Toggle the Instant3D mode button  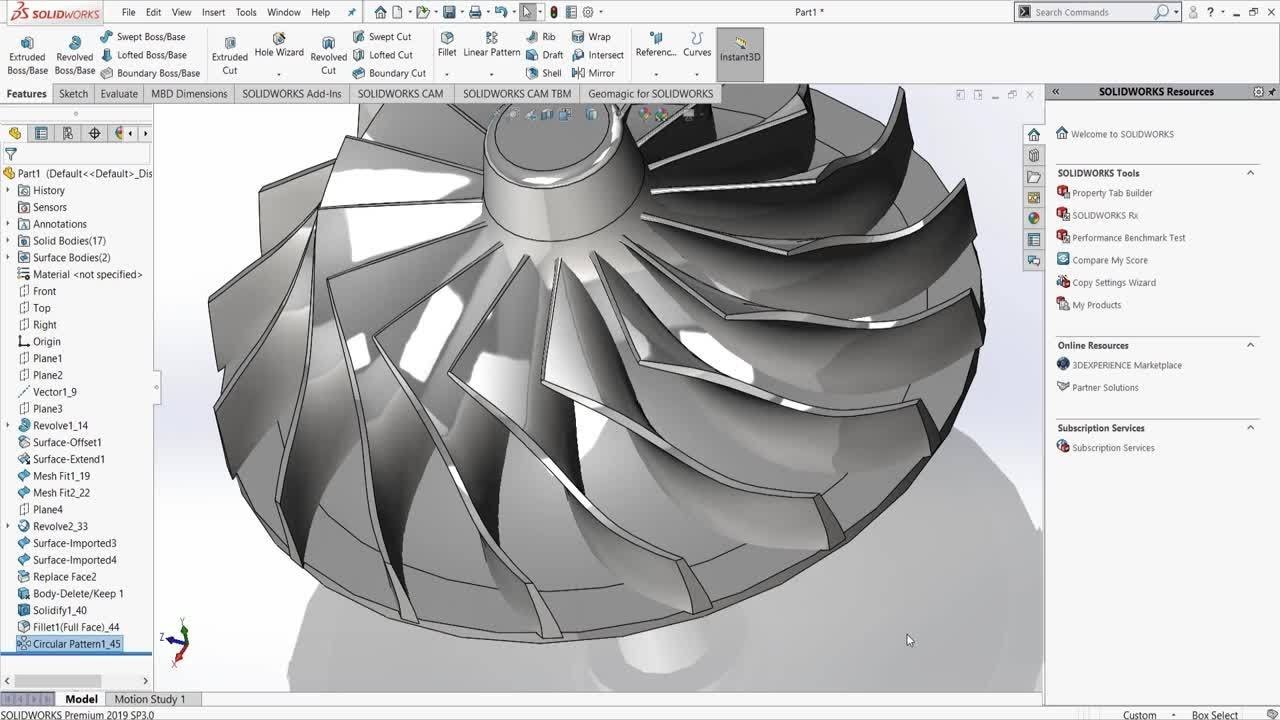[740, 48]
